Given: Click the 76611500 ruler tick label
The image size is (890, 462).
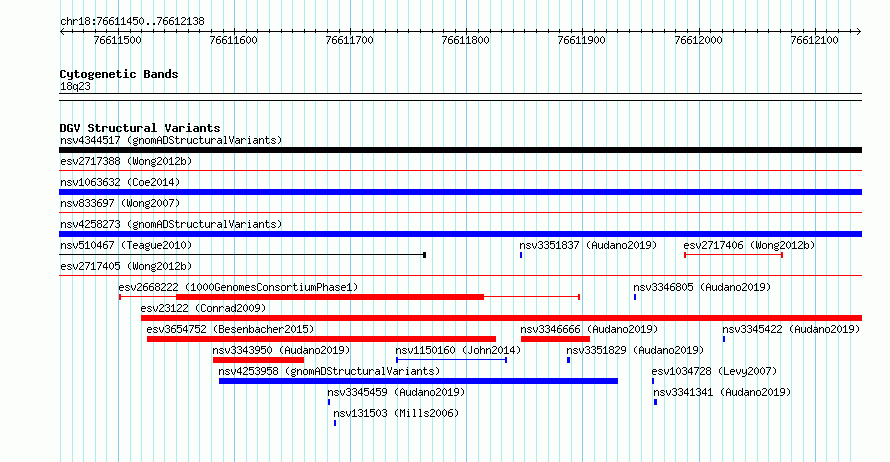Looking at the screenshot, I should pyautogui.click(x=117, y=41).
